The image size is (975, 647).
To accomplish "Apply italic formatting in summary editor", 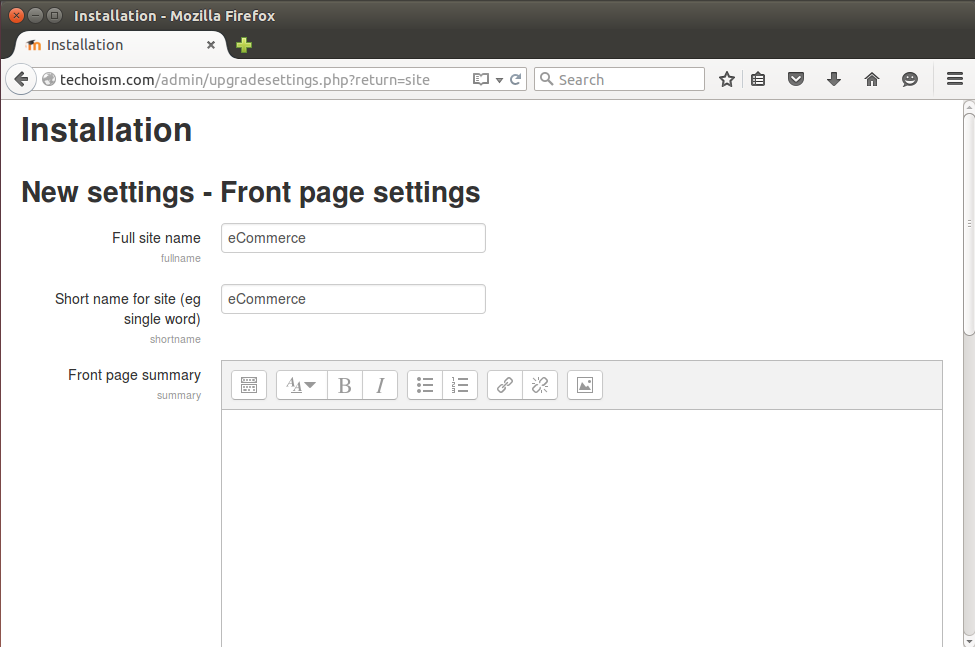I will pyautogui.click(x=380, y=385).
